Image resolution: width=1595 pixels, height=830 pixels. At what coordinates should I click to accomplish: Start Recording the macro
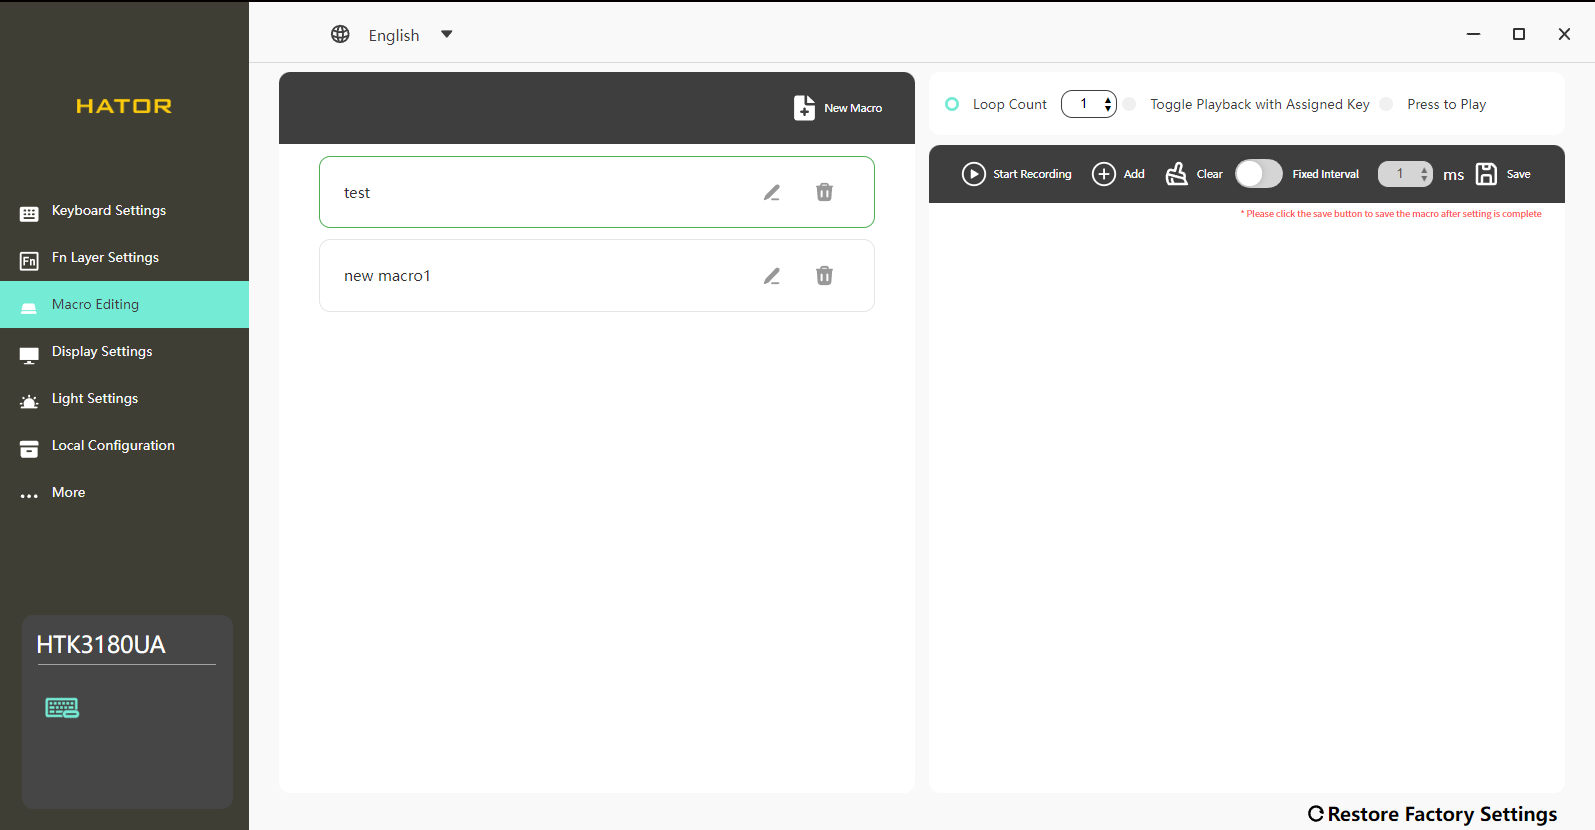click(973, 174)
